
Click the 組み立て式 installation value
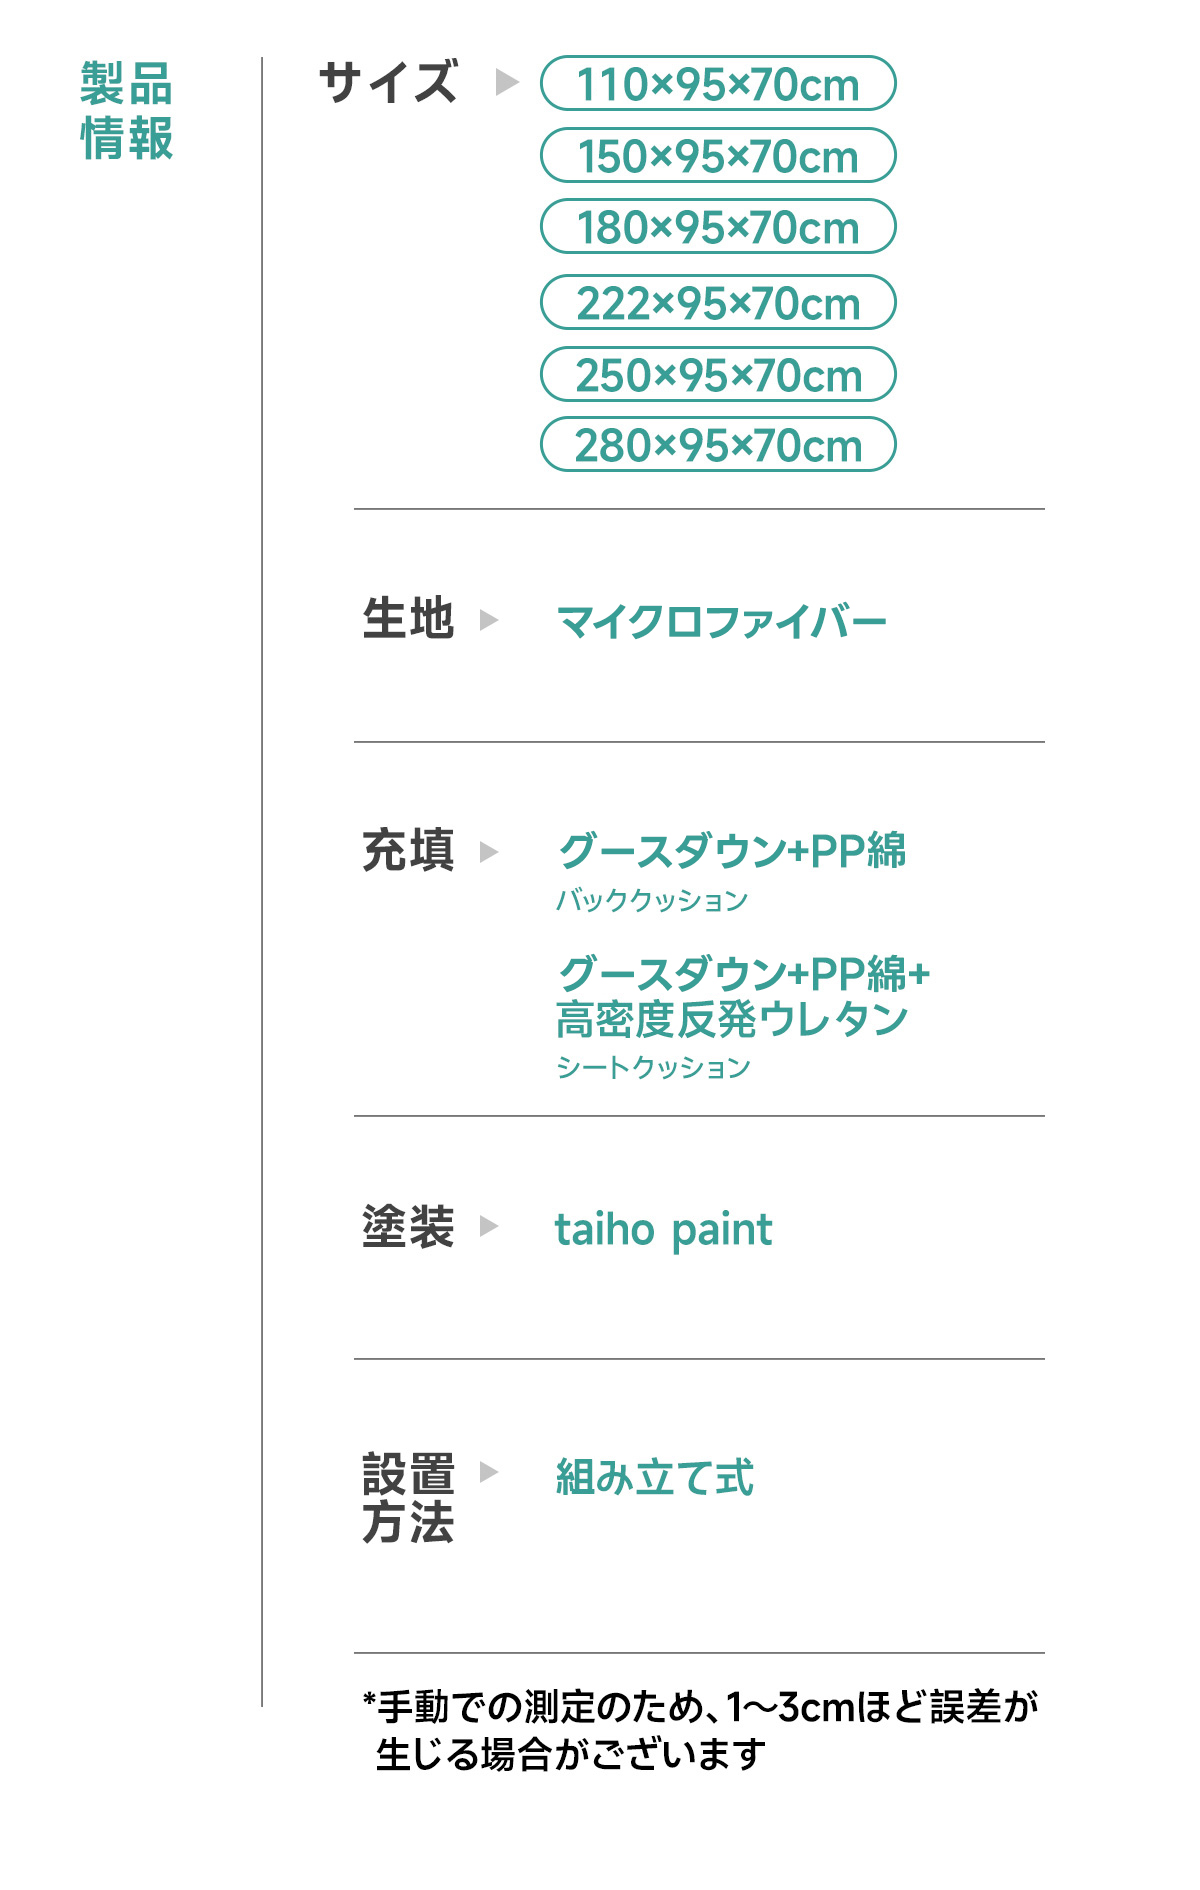654,1477
